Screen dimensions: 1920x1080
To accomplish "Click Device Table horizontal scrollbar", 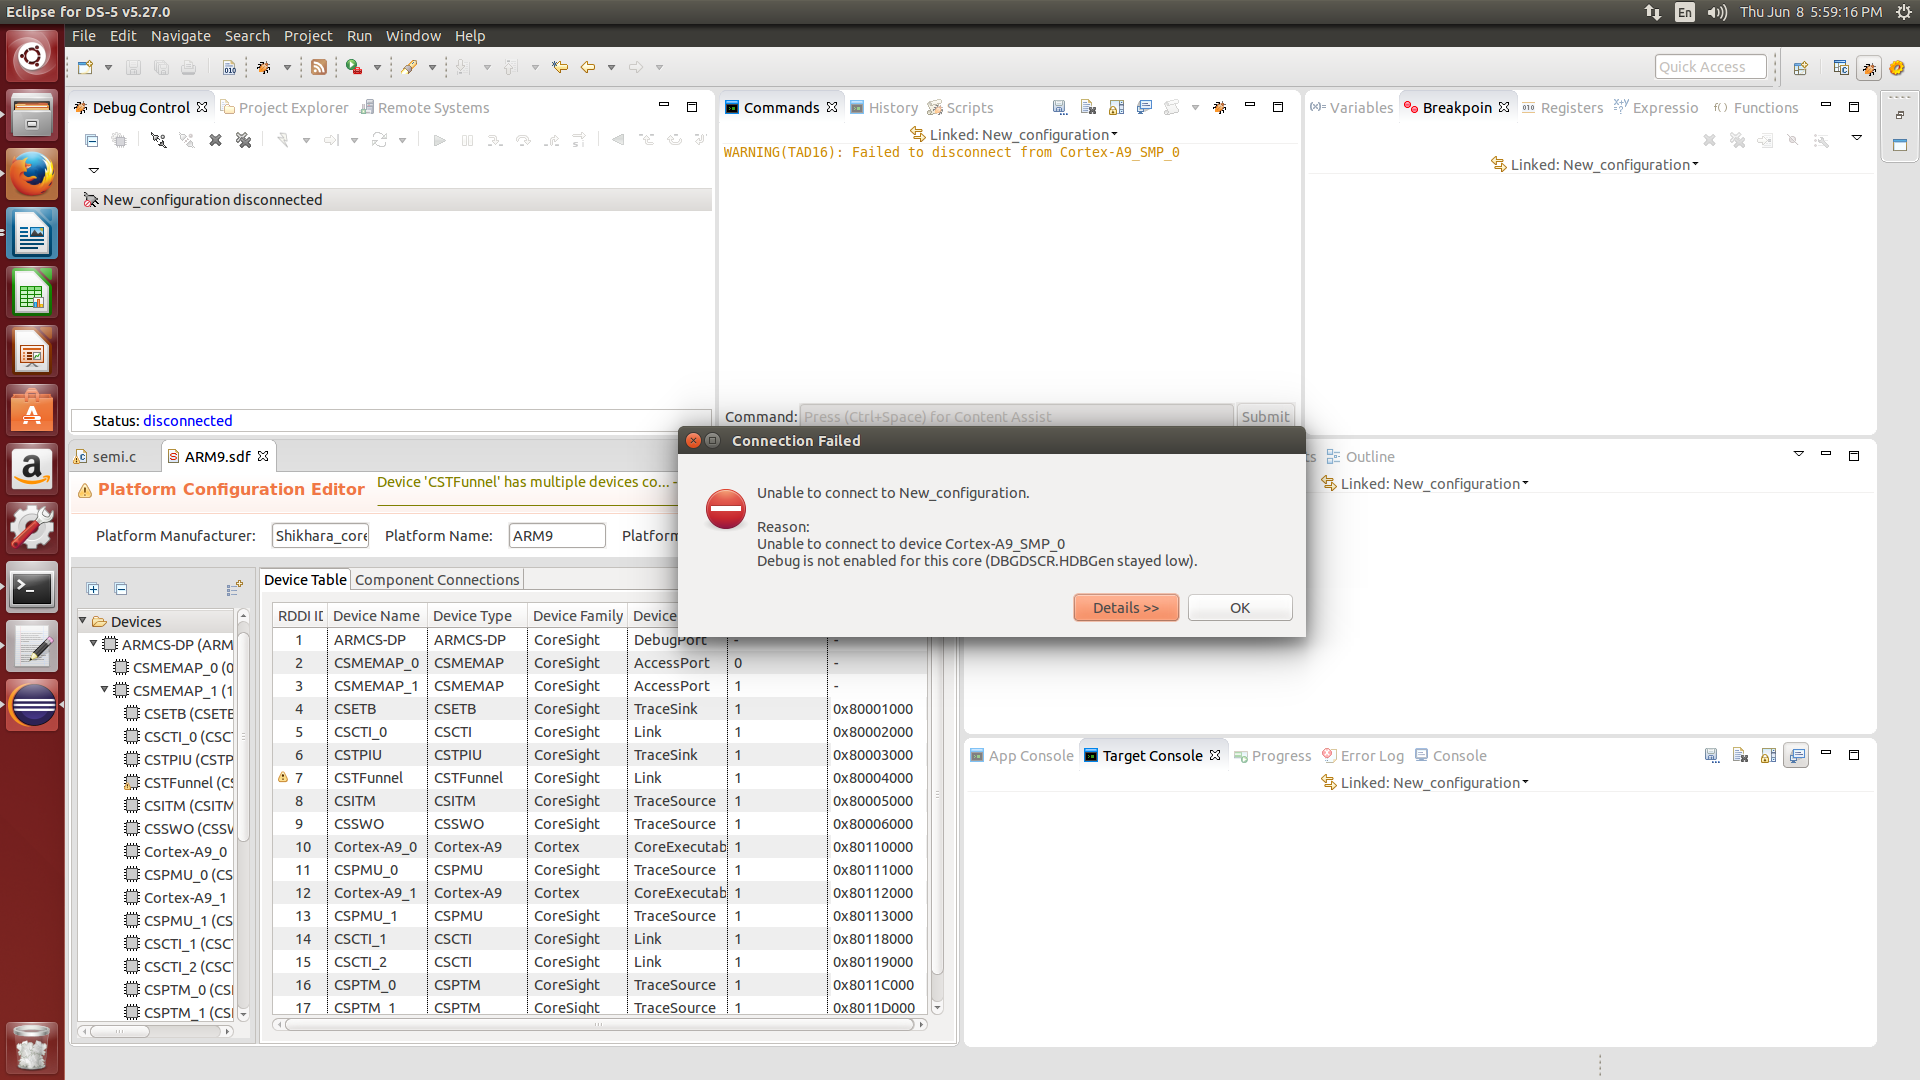I will (600, 1024).
